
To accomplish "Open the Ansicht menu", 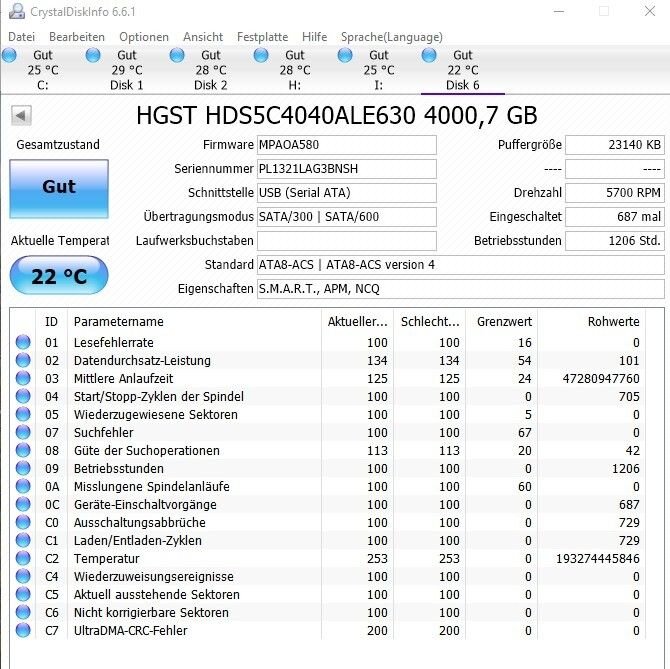I will tap(203, 37).
